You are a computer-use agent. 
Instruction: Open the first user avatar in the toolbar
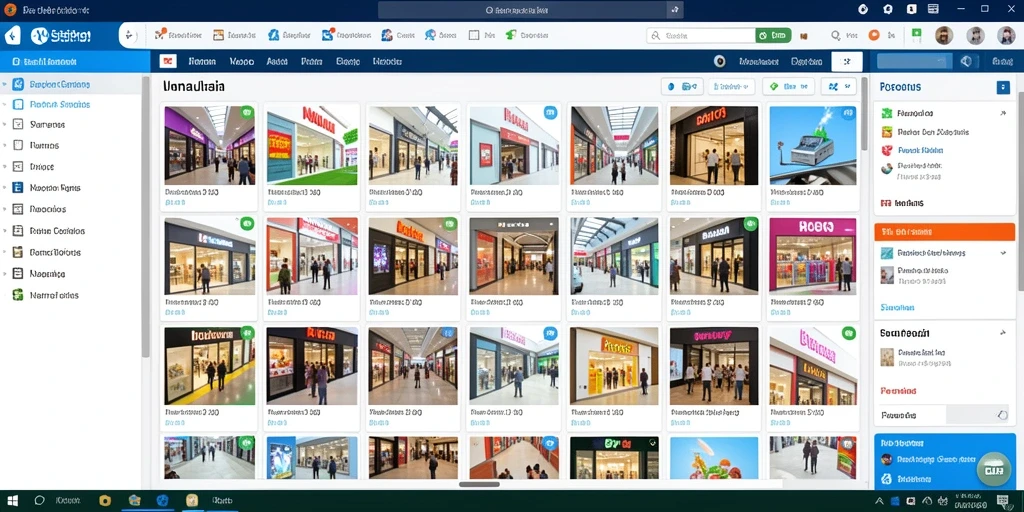944,35
